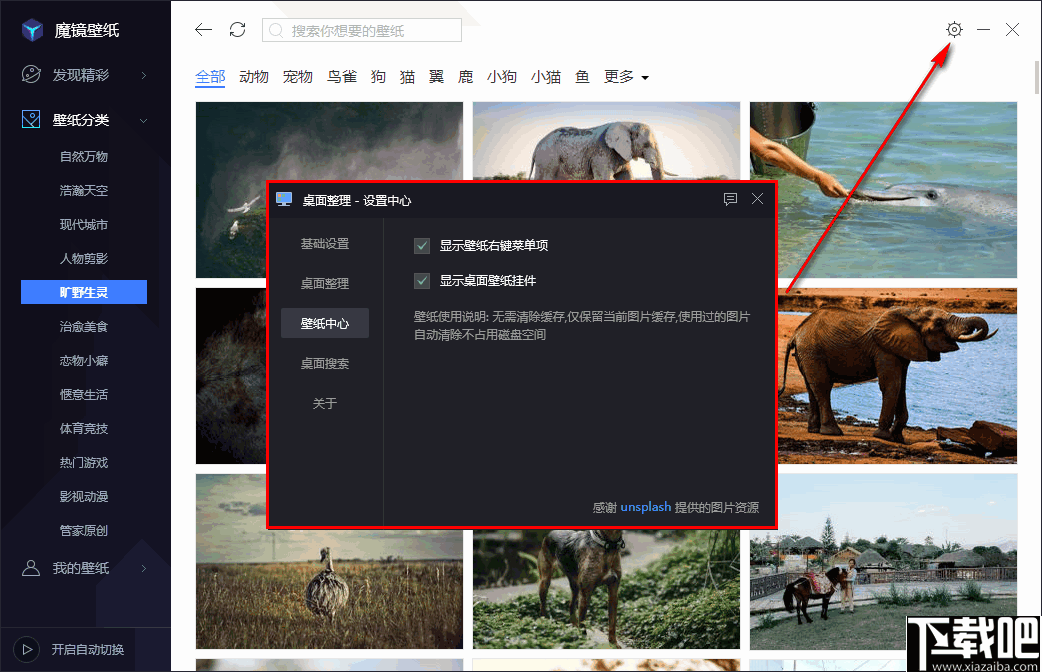Open the settings gear icon
1042x672 pixels.
[954, 30]
